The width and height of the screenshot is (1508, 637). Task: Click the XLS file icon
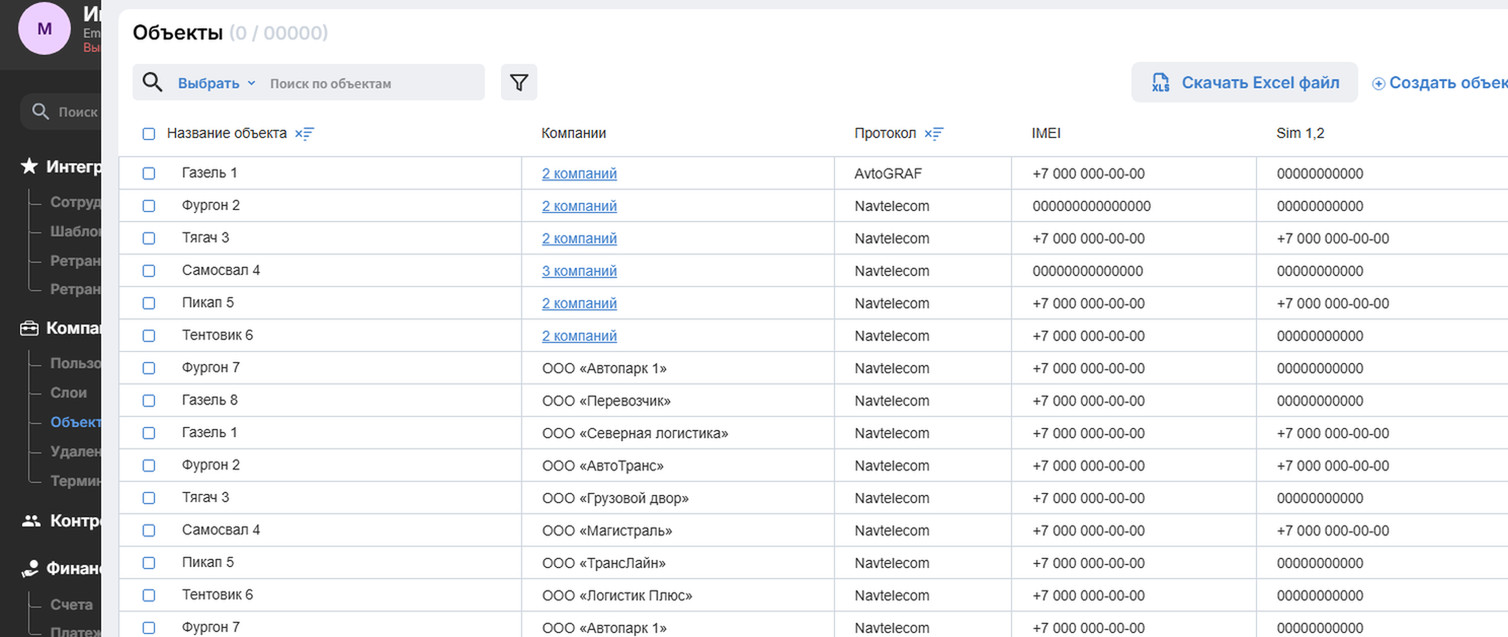click(1160, 83)
